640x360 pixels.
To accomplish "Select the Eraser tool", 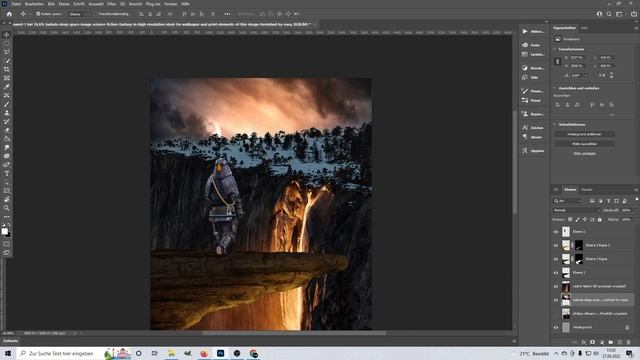I will click(7, 130).
